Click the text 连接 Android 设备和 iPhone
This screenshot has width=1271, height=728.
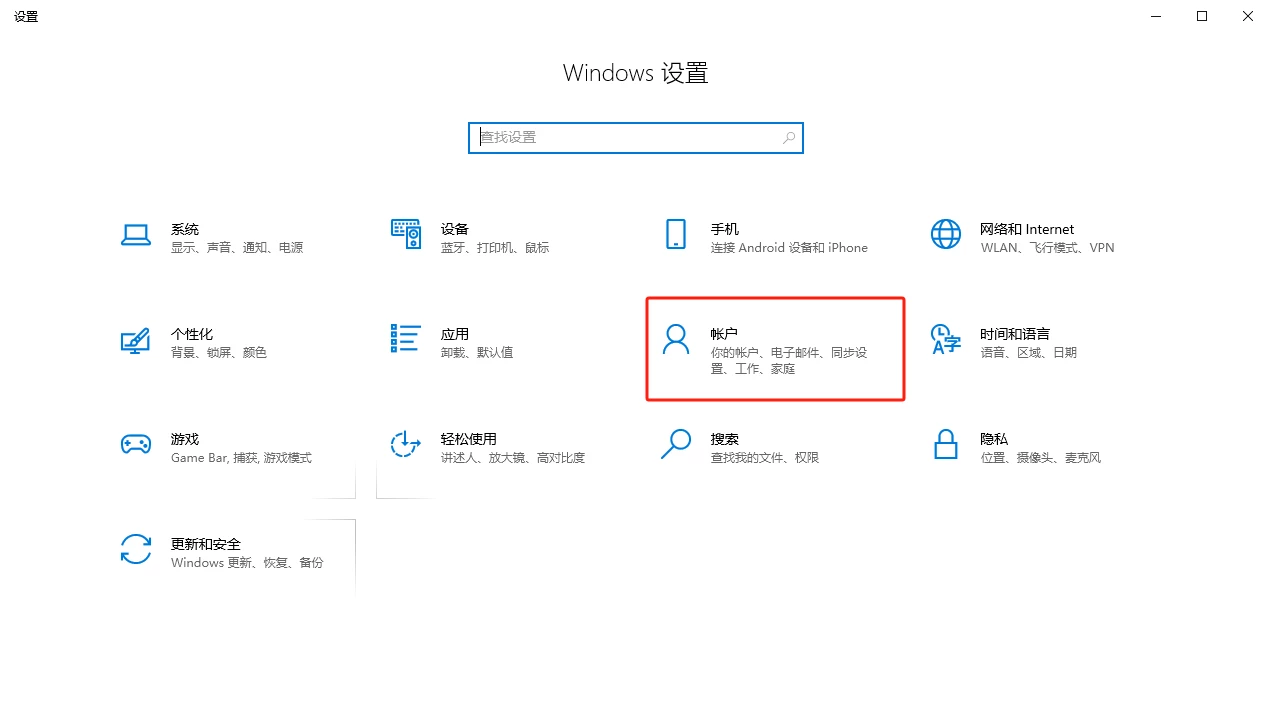(789, 248)
